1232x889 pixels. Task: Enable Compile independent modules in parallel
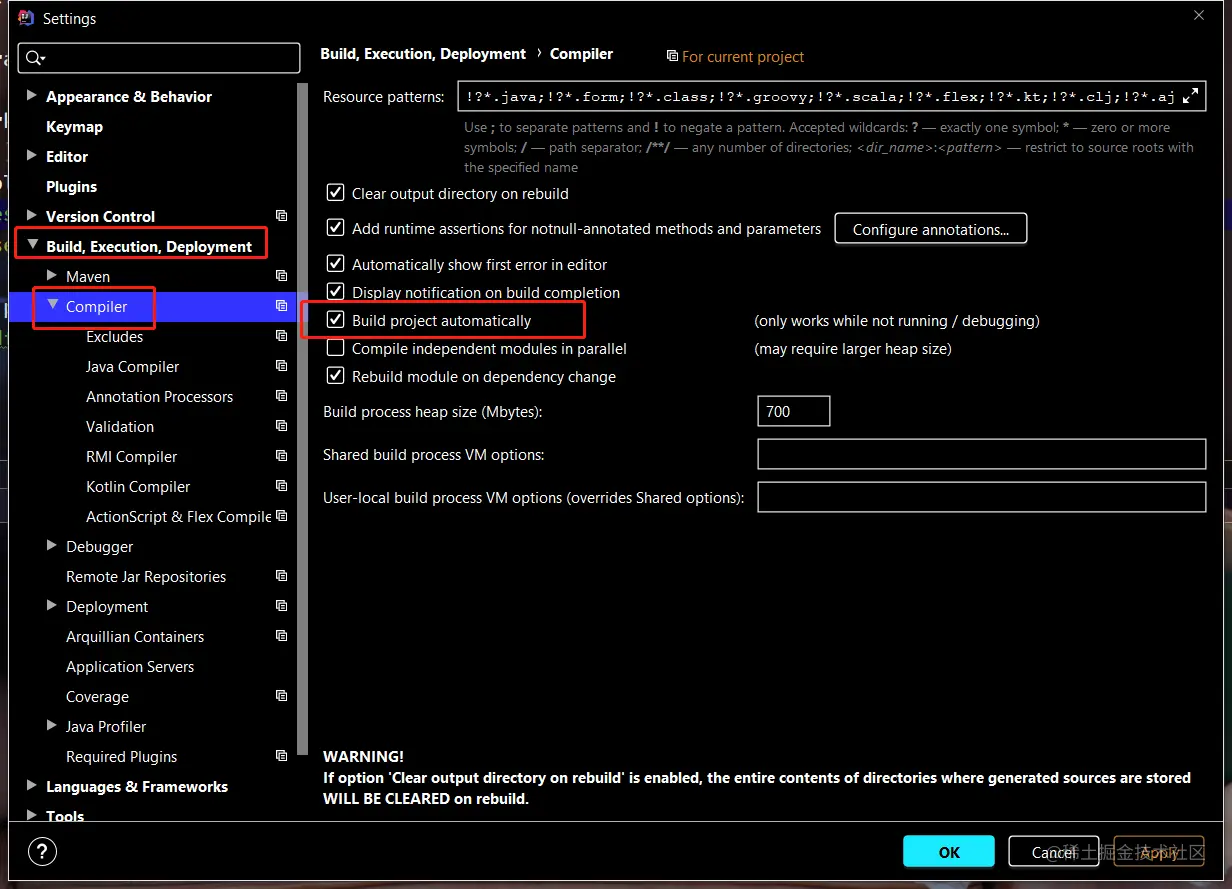335,348
